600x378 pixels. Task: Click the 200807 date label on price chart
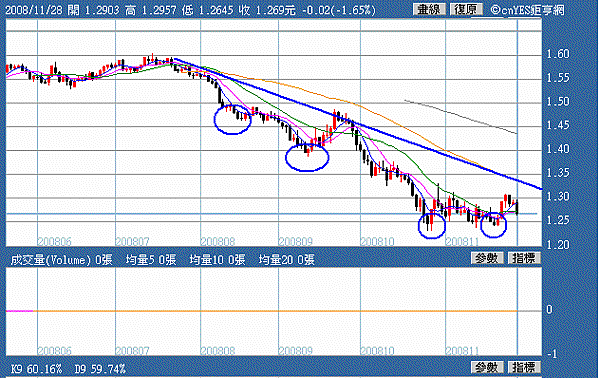132,241
